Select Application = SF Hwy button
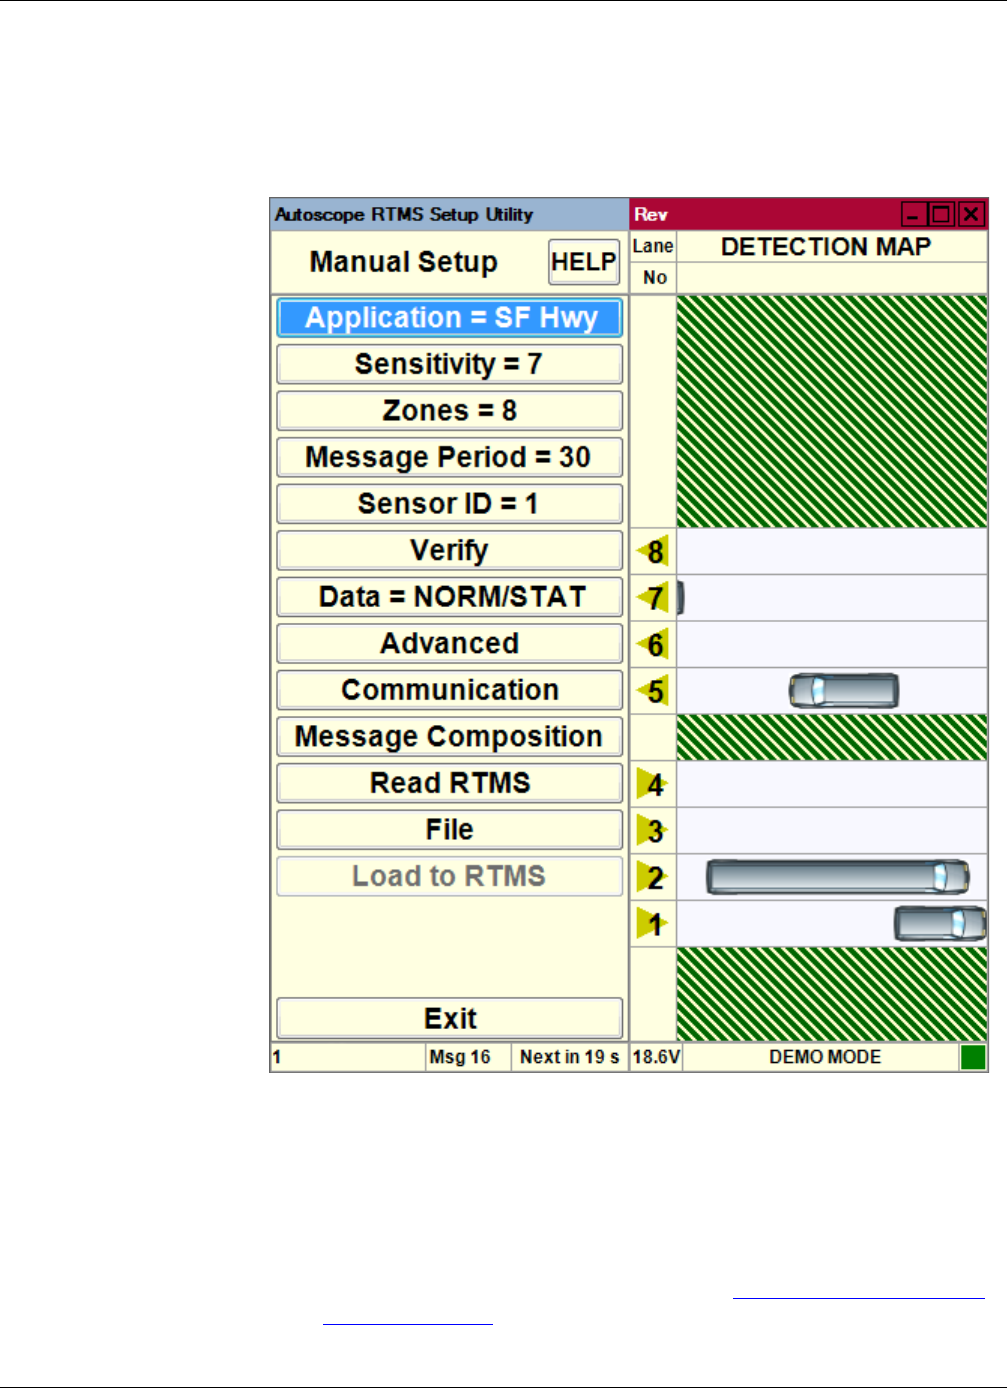This screenshot has width=1007, height=1388. pos(449,318)
